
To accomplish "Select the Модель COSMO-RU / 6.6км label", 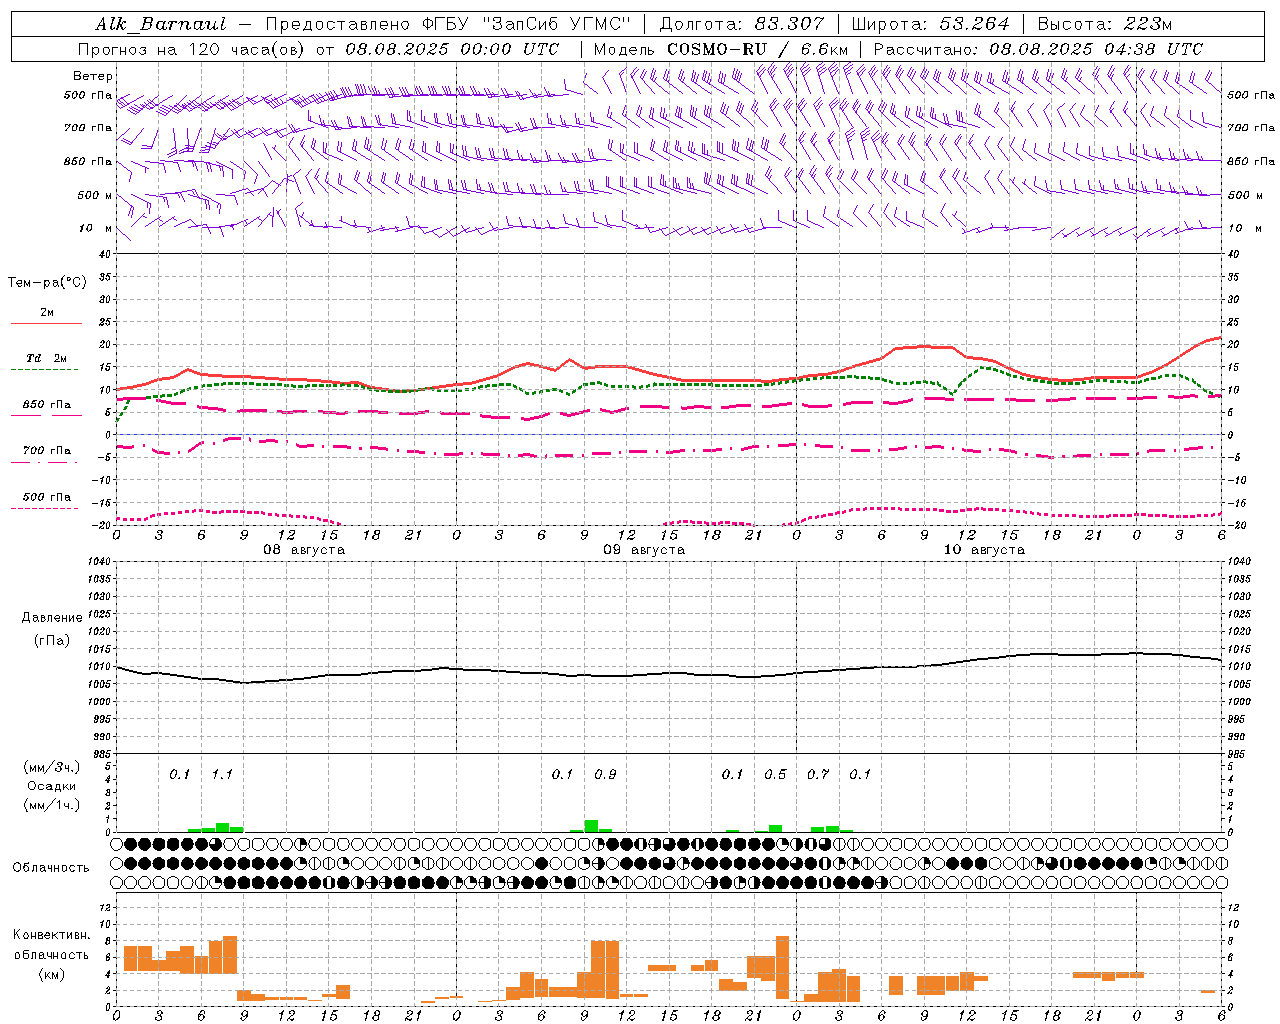I will pos(721,49).
